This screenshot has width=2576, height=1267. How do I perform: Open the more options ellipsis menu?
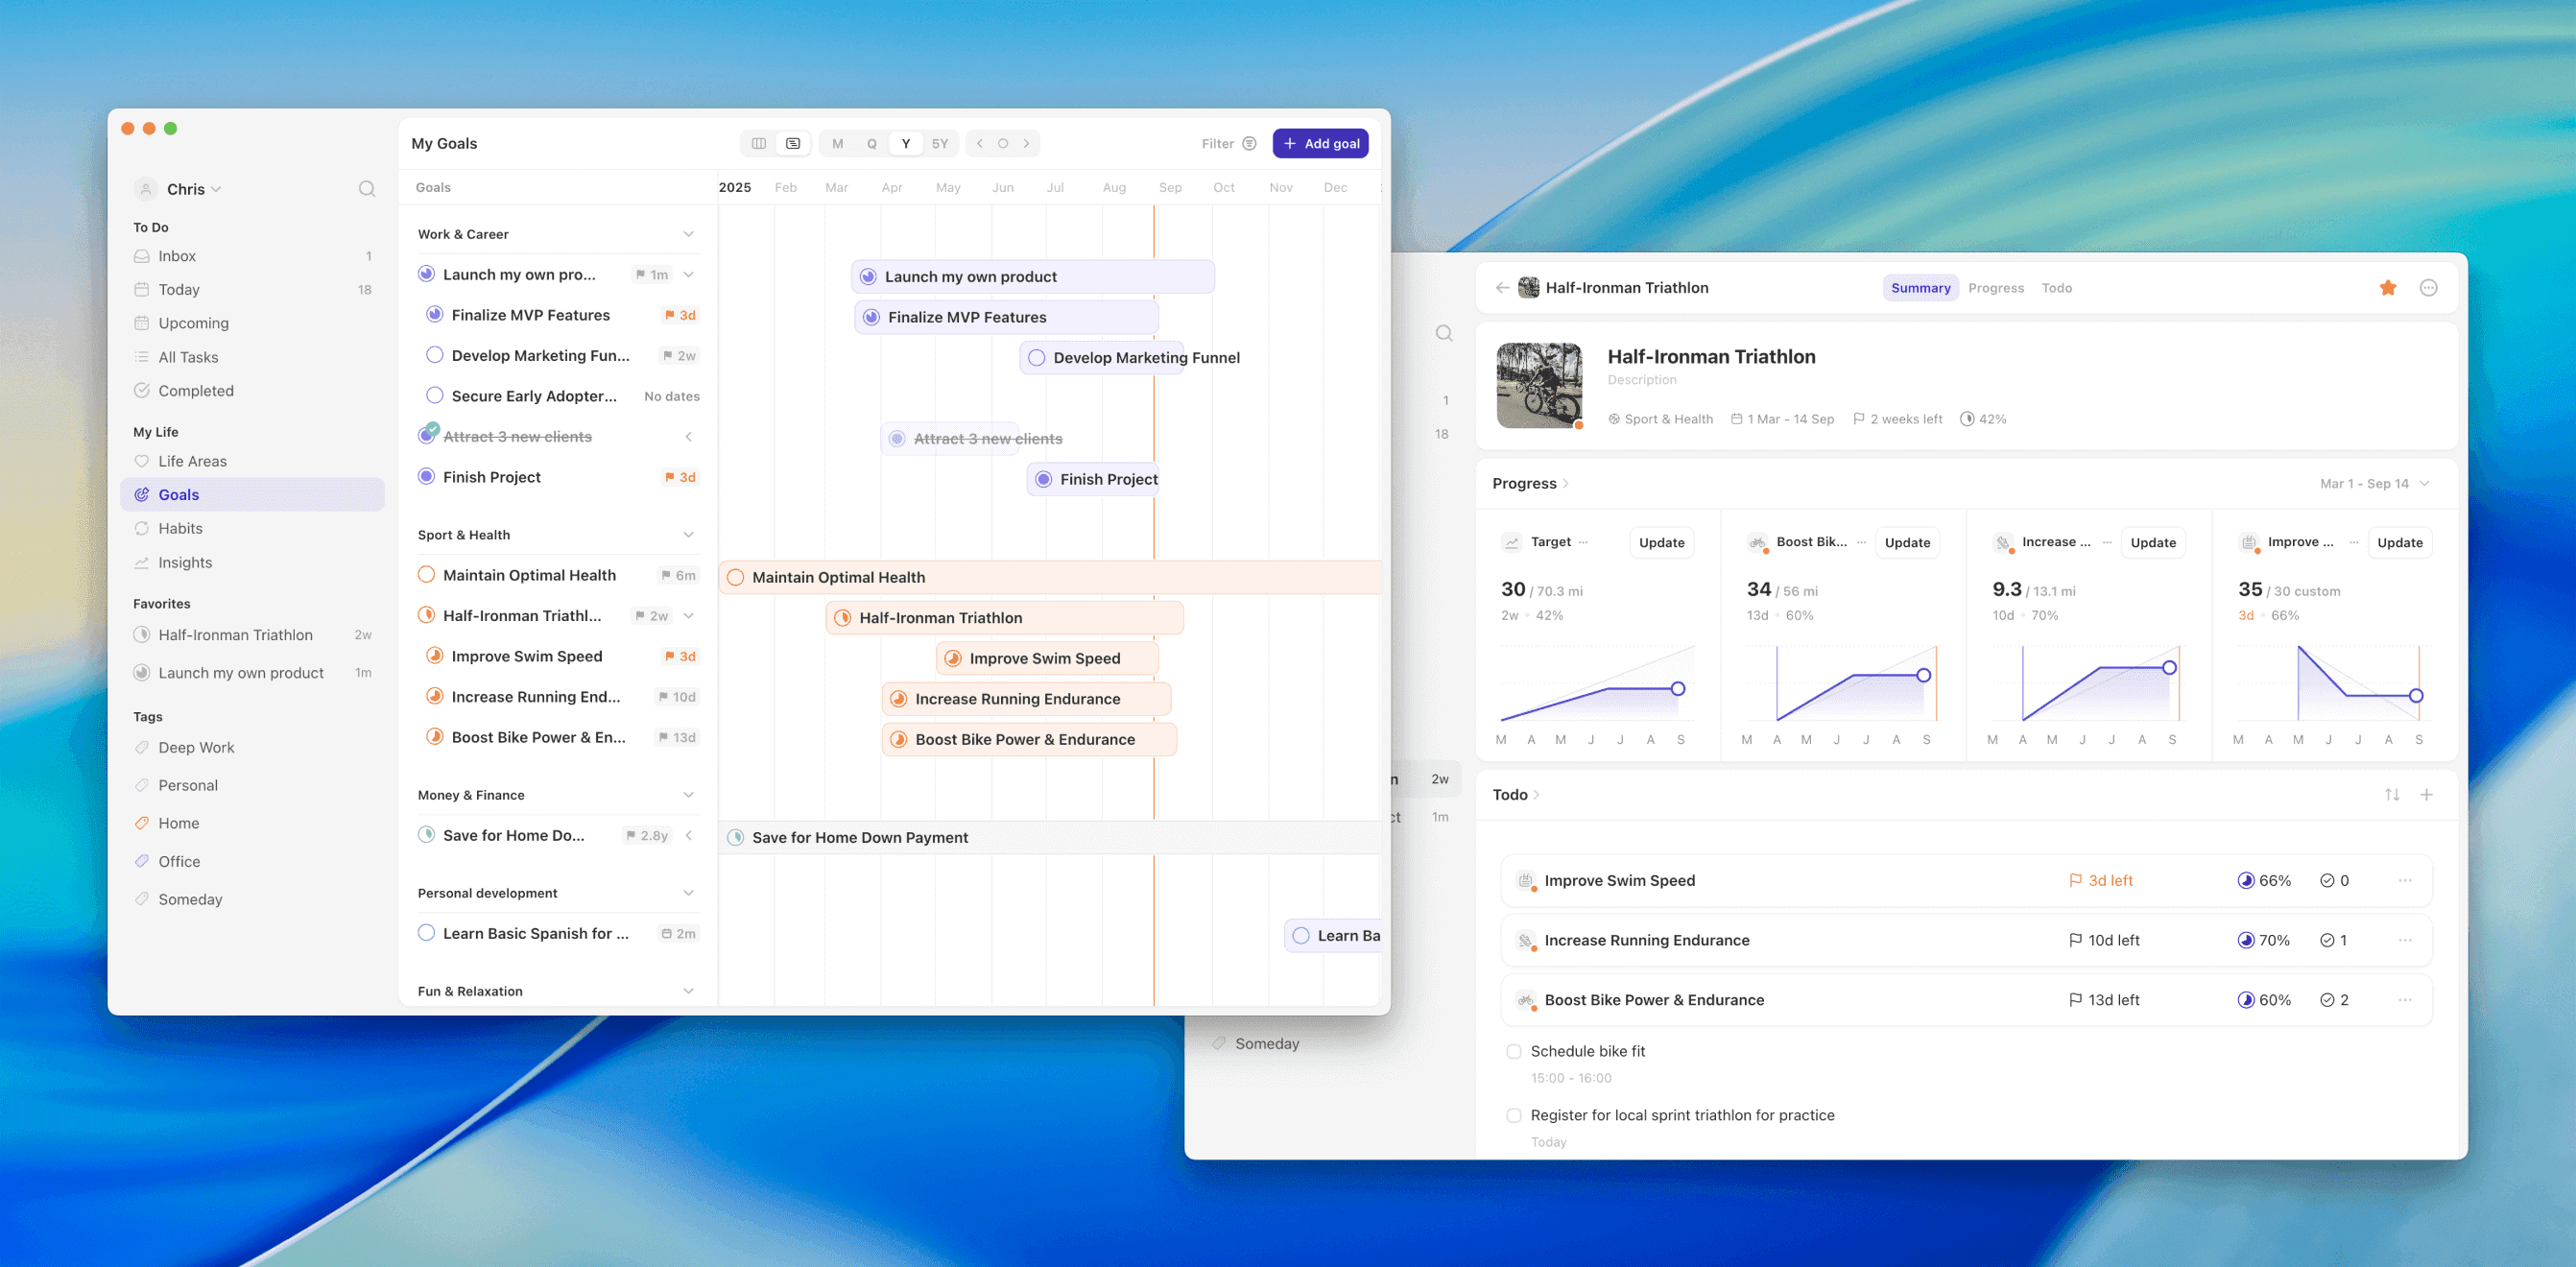[x=2428, y=288]
